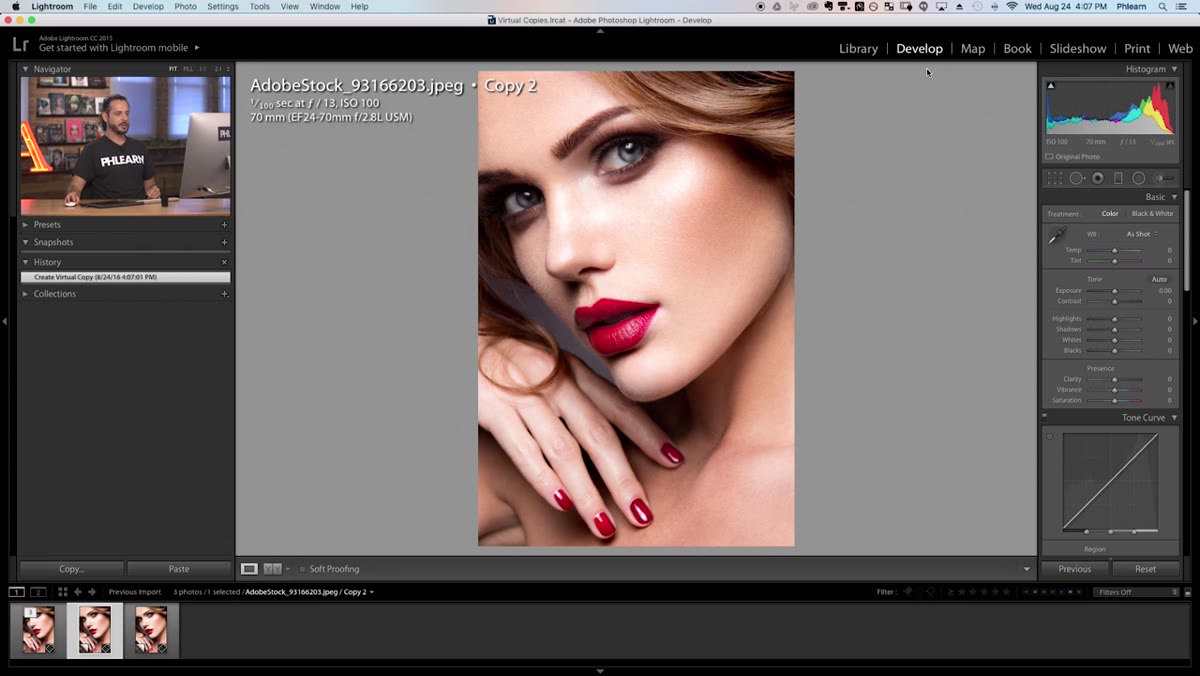Click the Paste button
Image resolution: width=1200 pixels, height=676 pixels.
click(179, 569)
